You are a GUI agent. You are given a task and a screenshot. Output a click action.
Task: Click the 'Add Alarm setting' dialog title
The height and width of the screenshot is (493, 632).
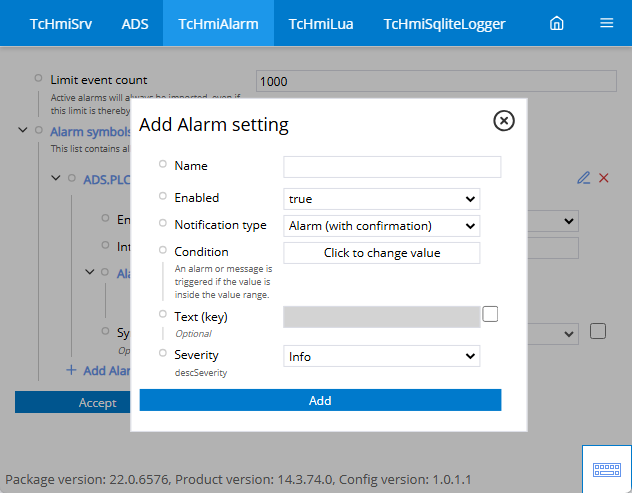click(x=214, y=124)
